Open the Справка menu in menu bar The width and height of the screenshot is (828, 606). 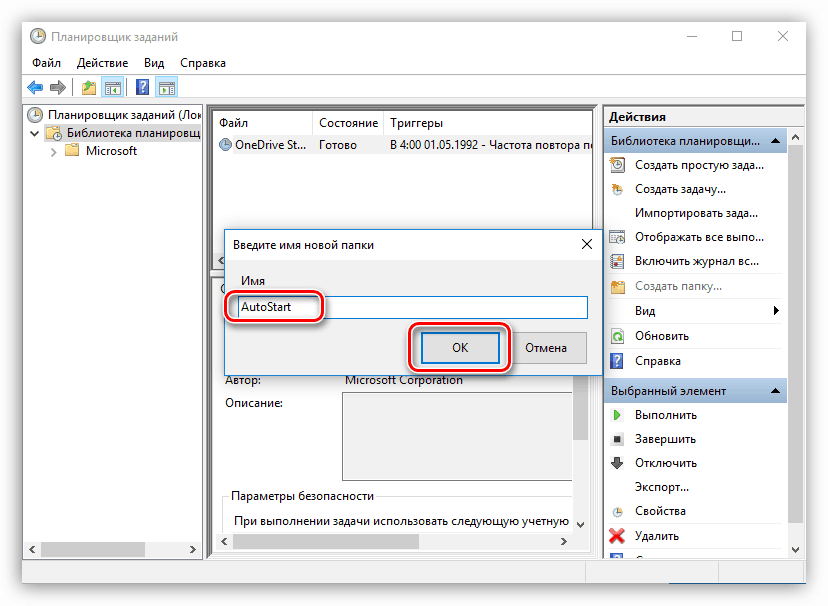pos(203,63)
